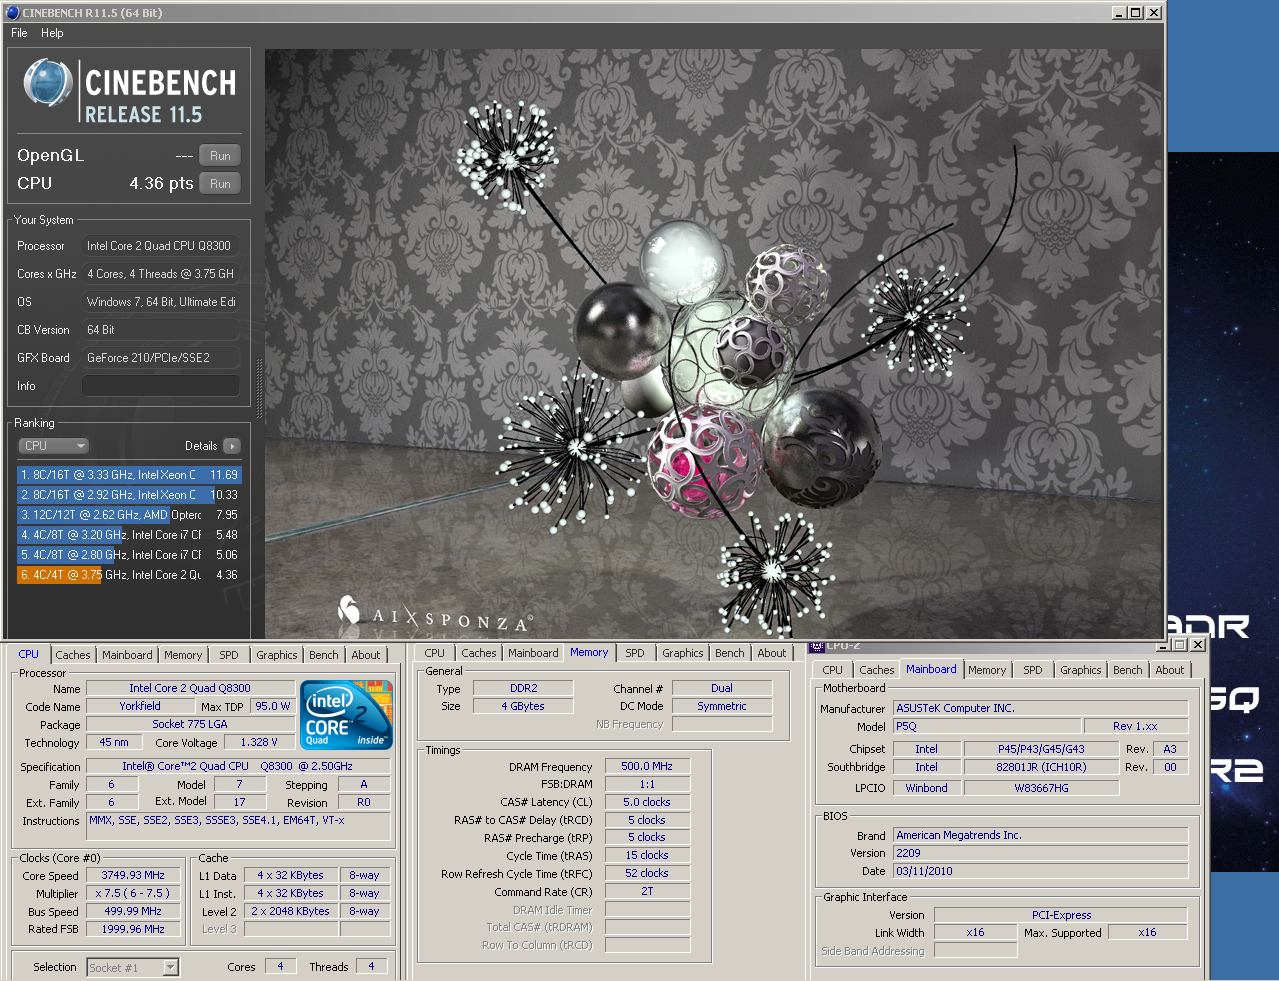Click the Southbridge value 82801JR (ICH10R)
Image resolution: width=1279 pixels, height=981 pixels.
(1041, 767)
